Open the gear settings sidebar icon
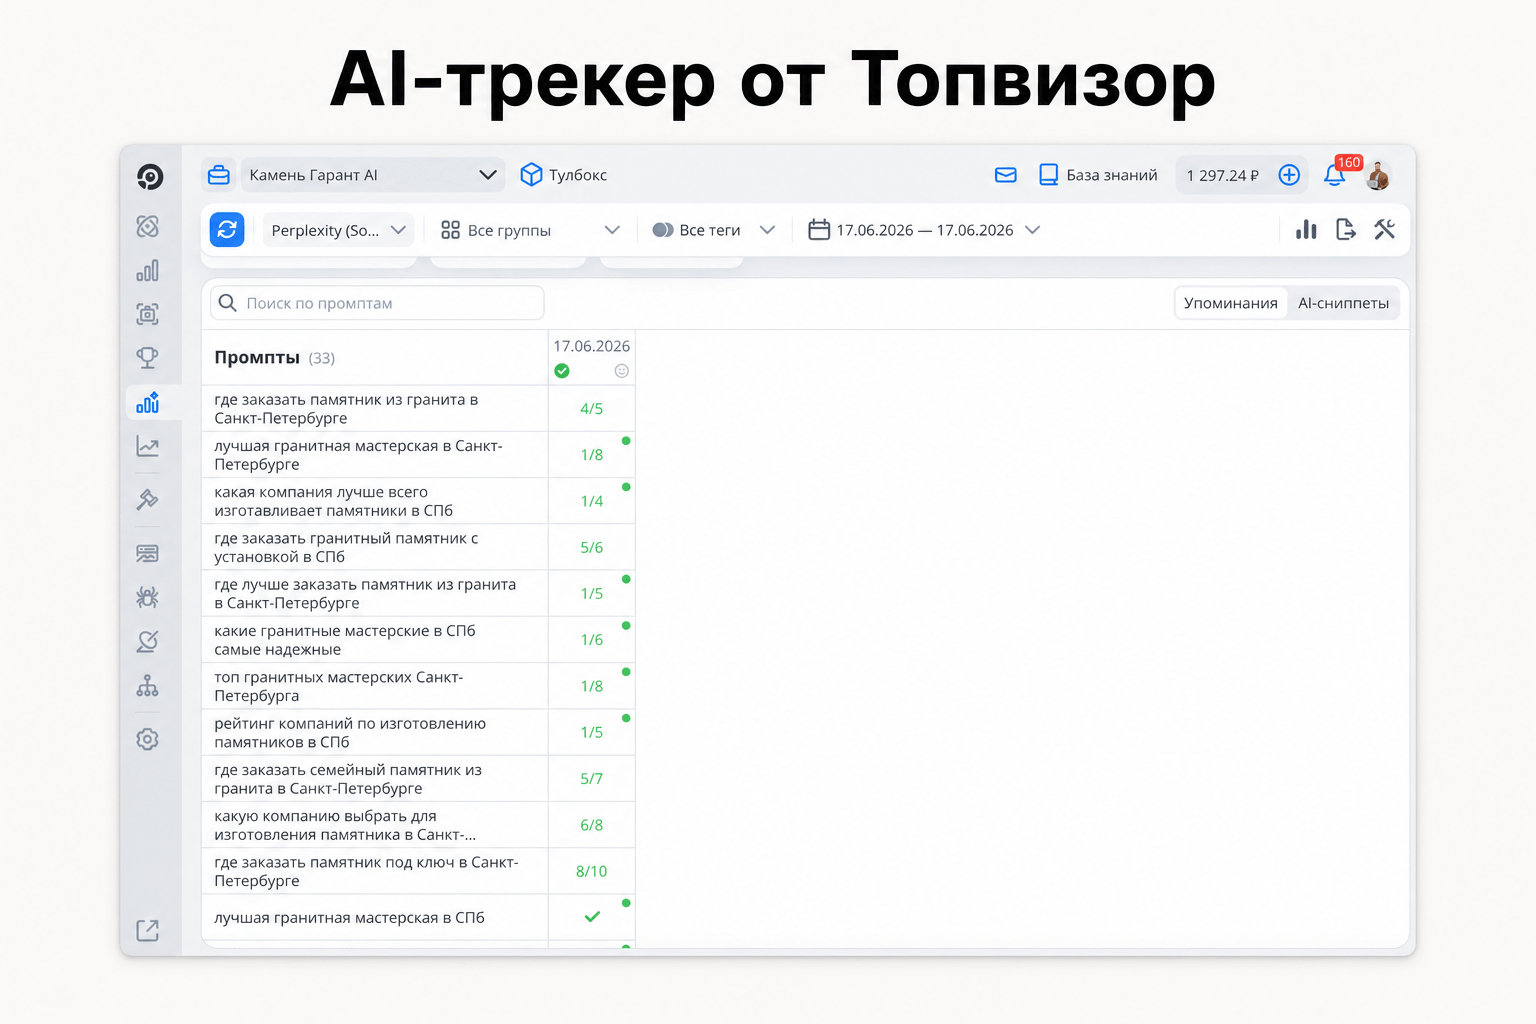Image resolution: width=1536 pixels, height=1024 pixels. click(148, 739)
